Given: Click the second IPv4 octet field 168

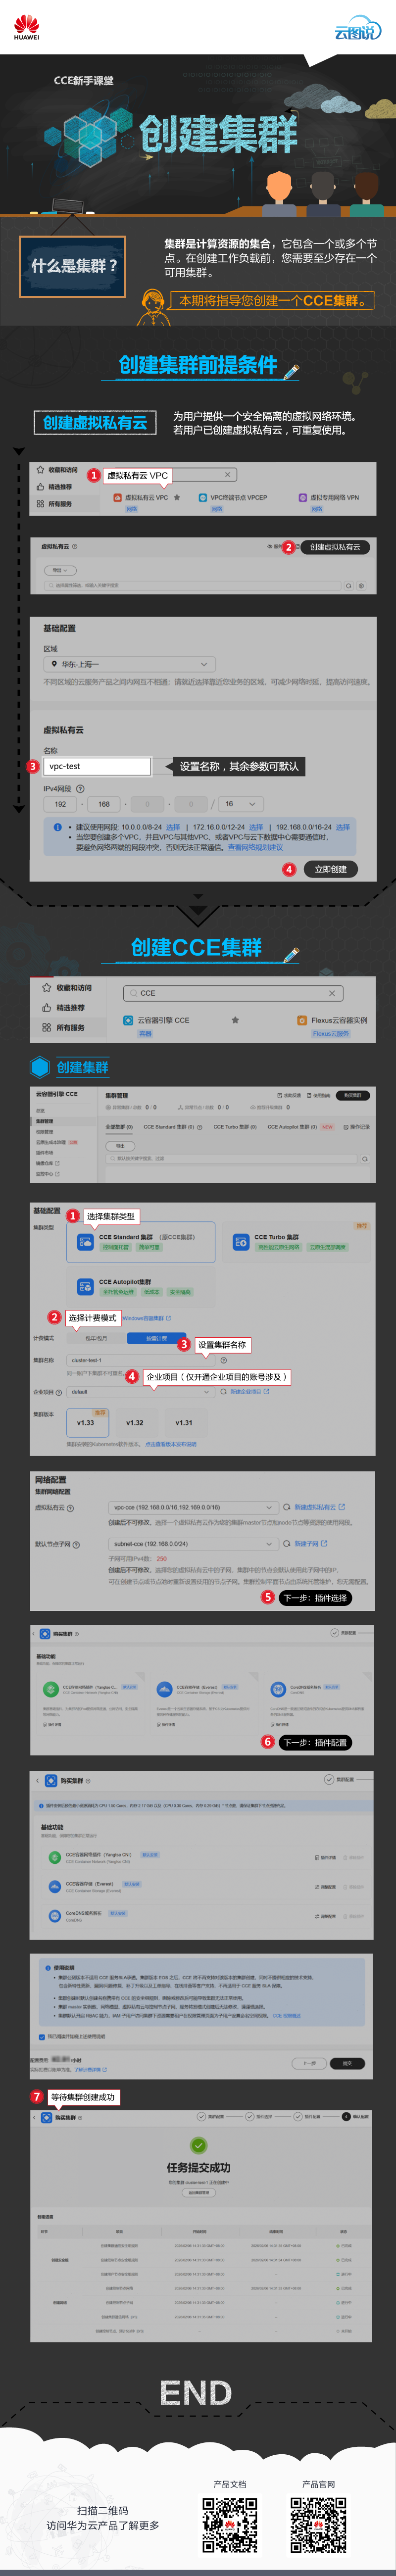Looking at the screenshot, I should 104,804.
